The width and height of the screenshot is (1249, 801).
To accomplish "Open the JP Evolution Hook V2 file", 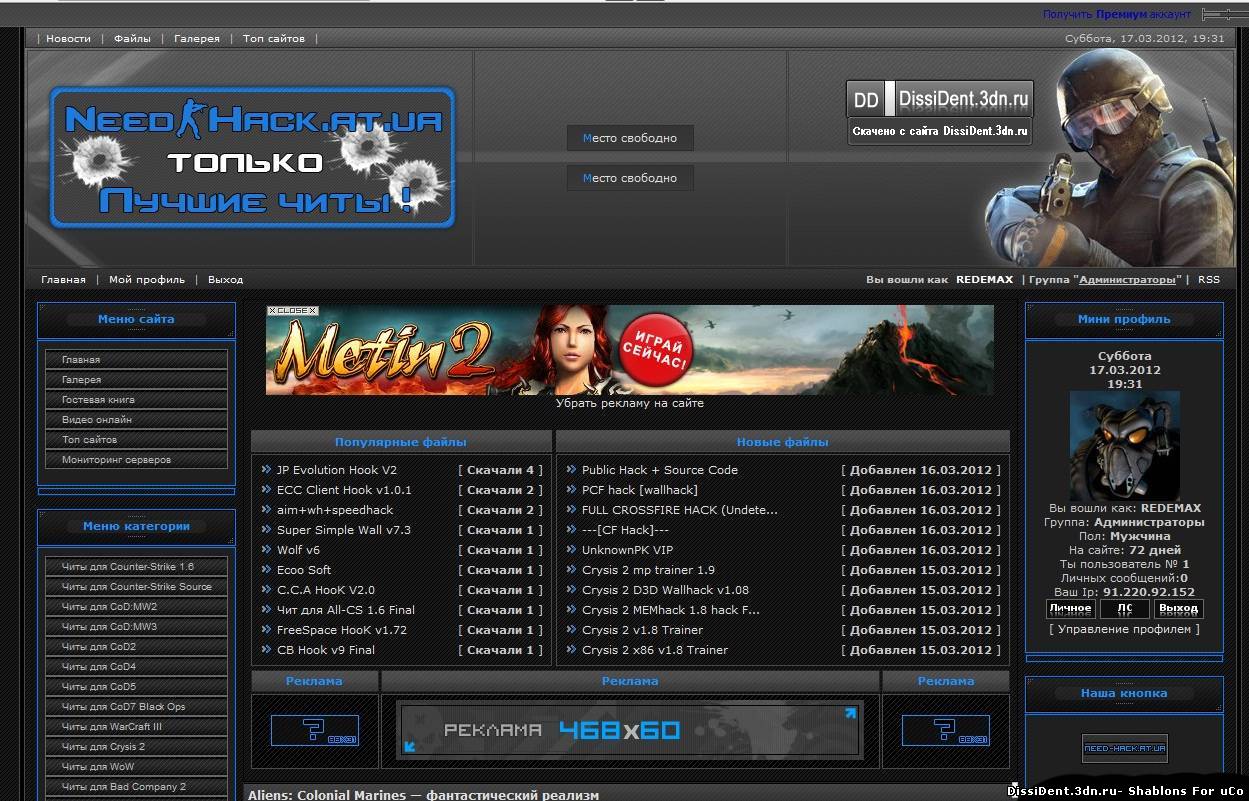I will 337,470.
